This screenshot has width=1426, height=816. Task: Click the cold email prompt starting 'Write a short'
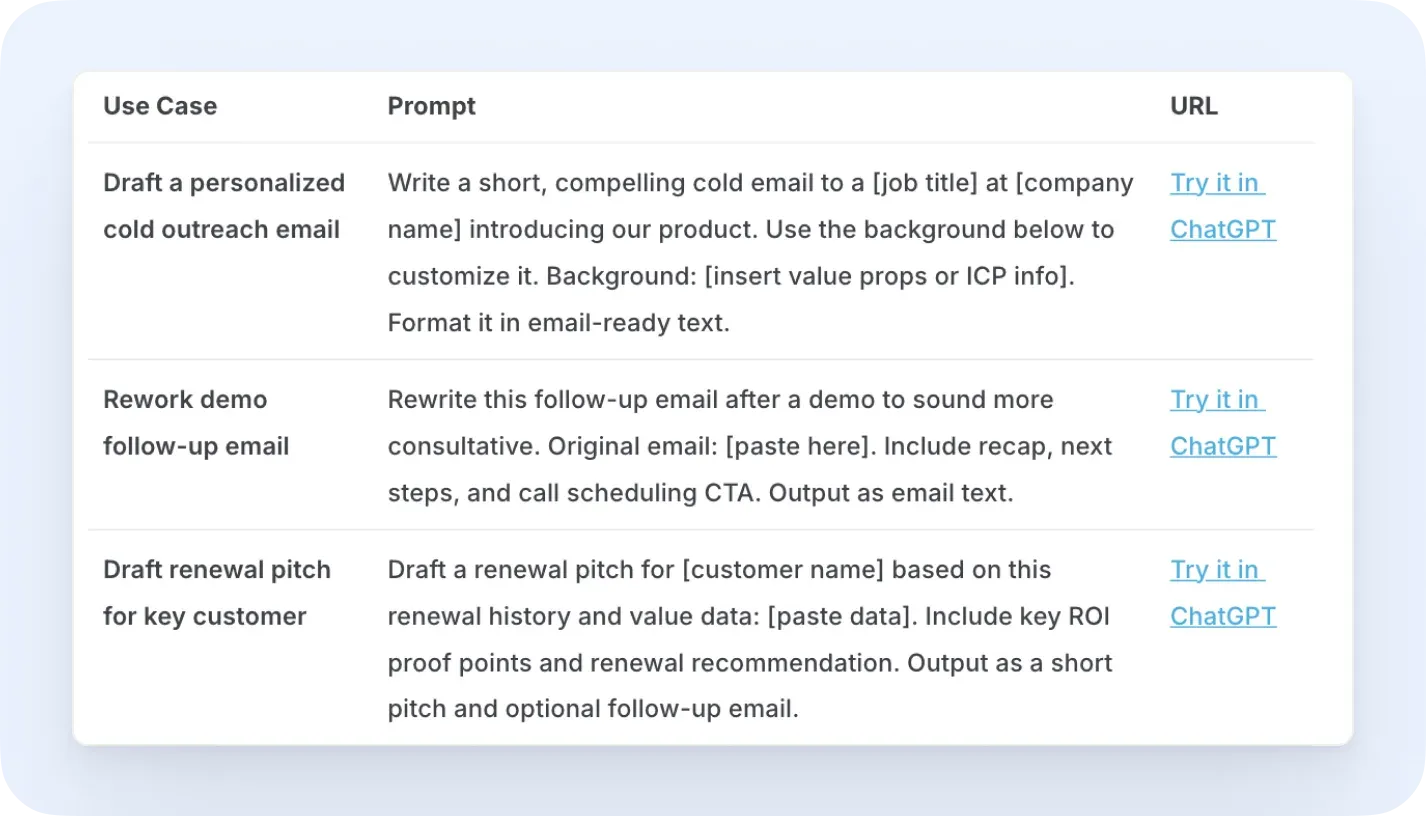pos(761,253)
